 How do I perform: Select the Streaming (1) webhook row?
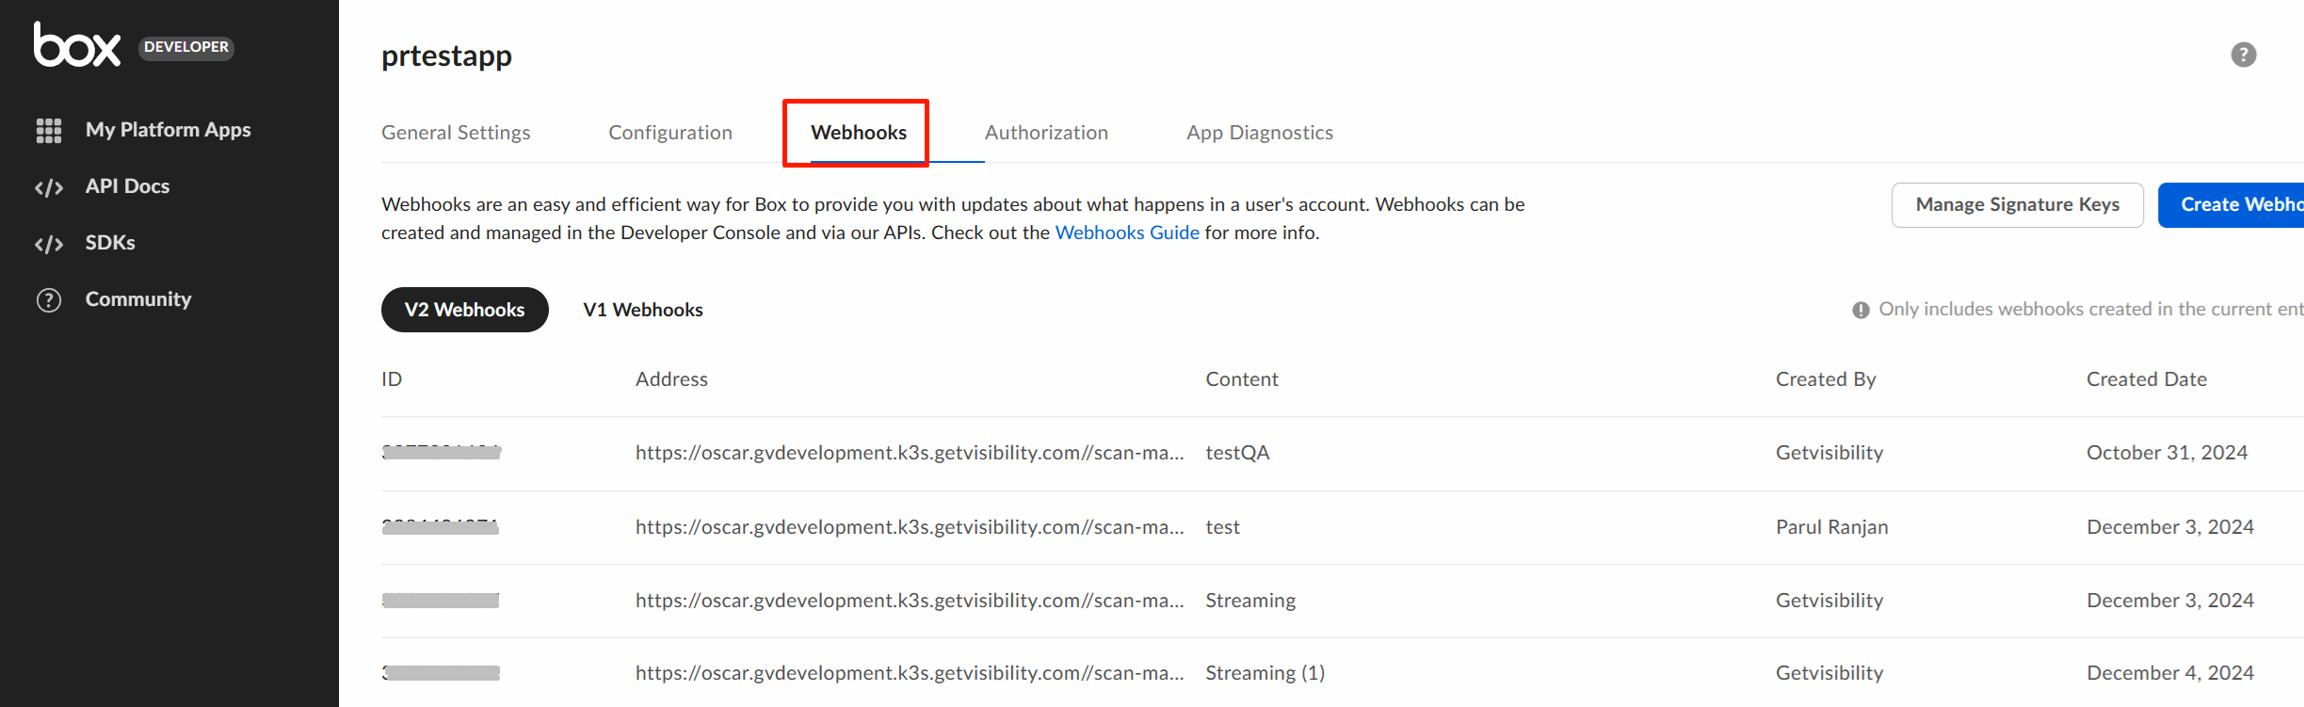pos(1265,673)
